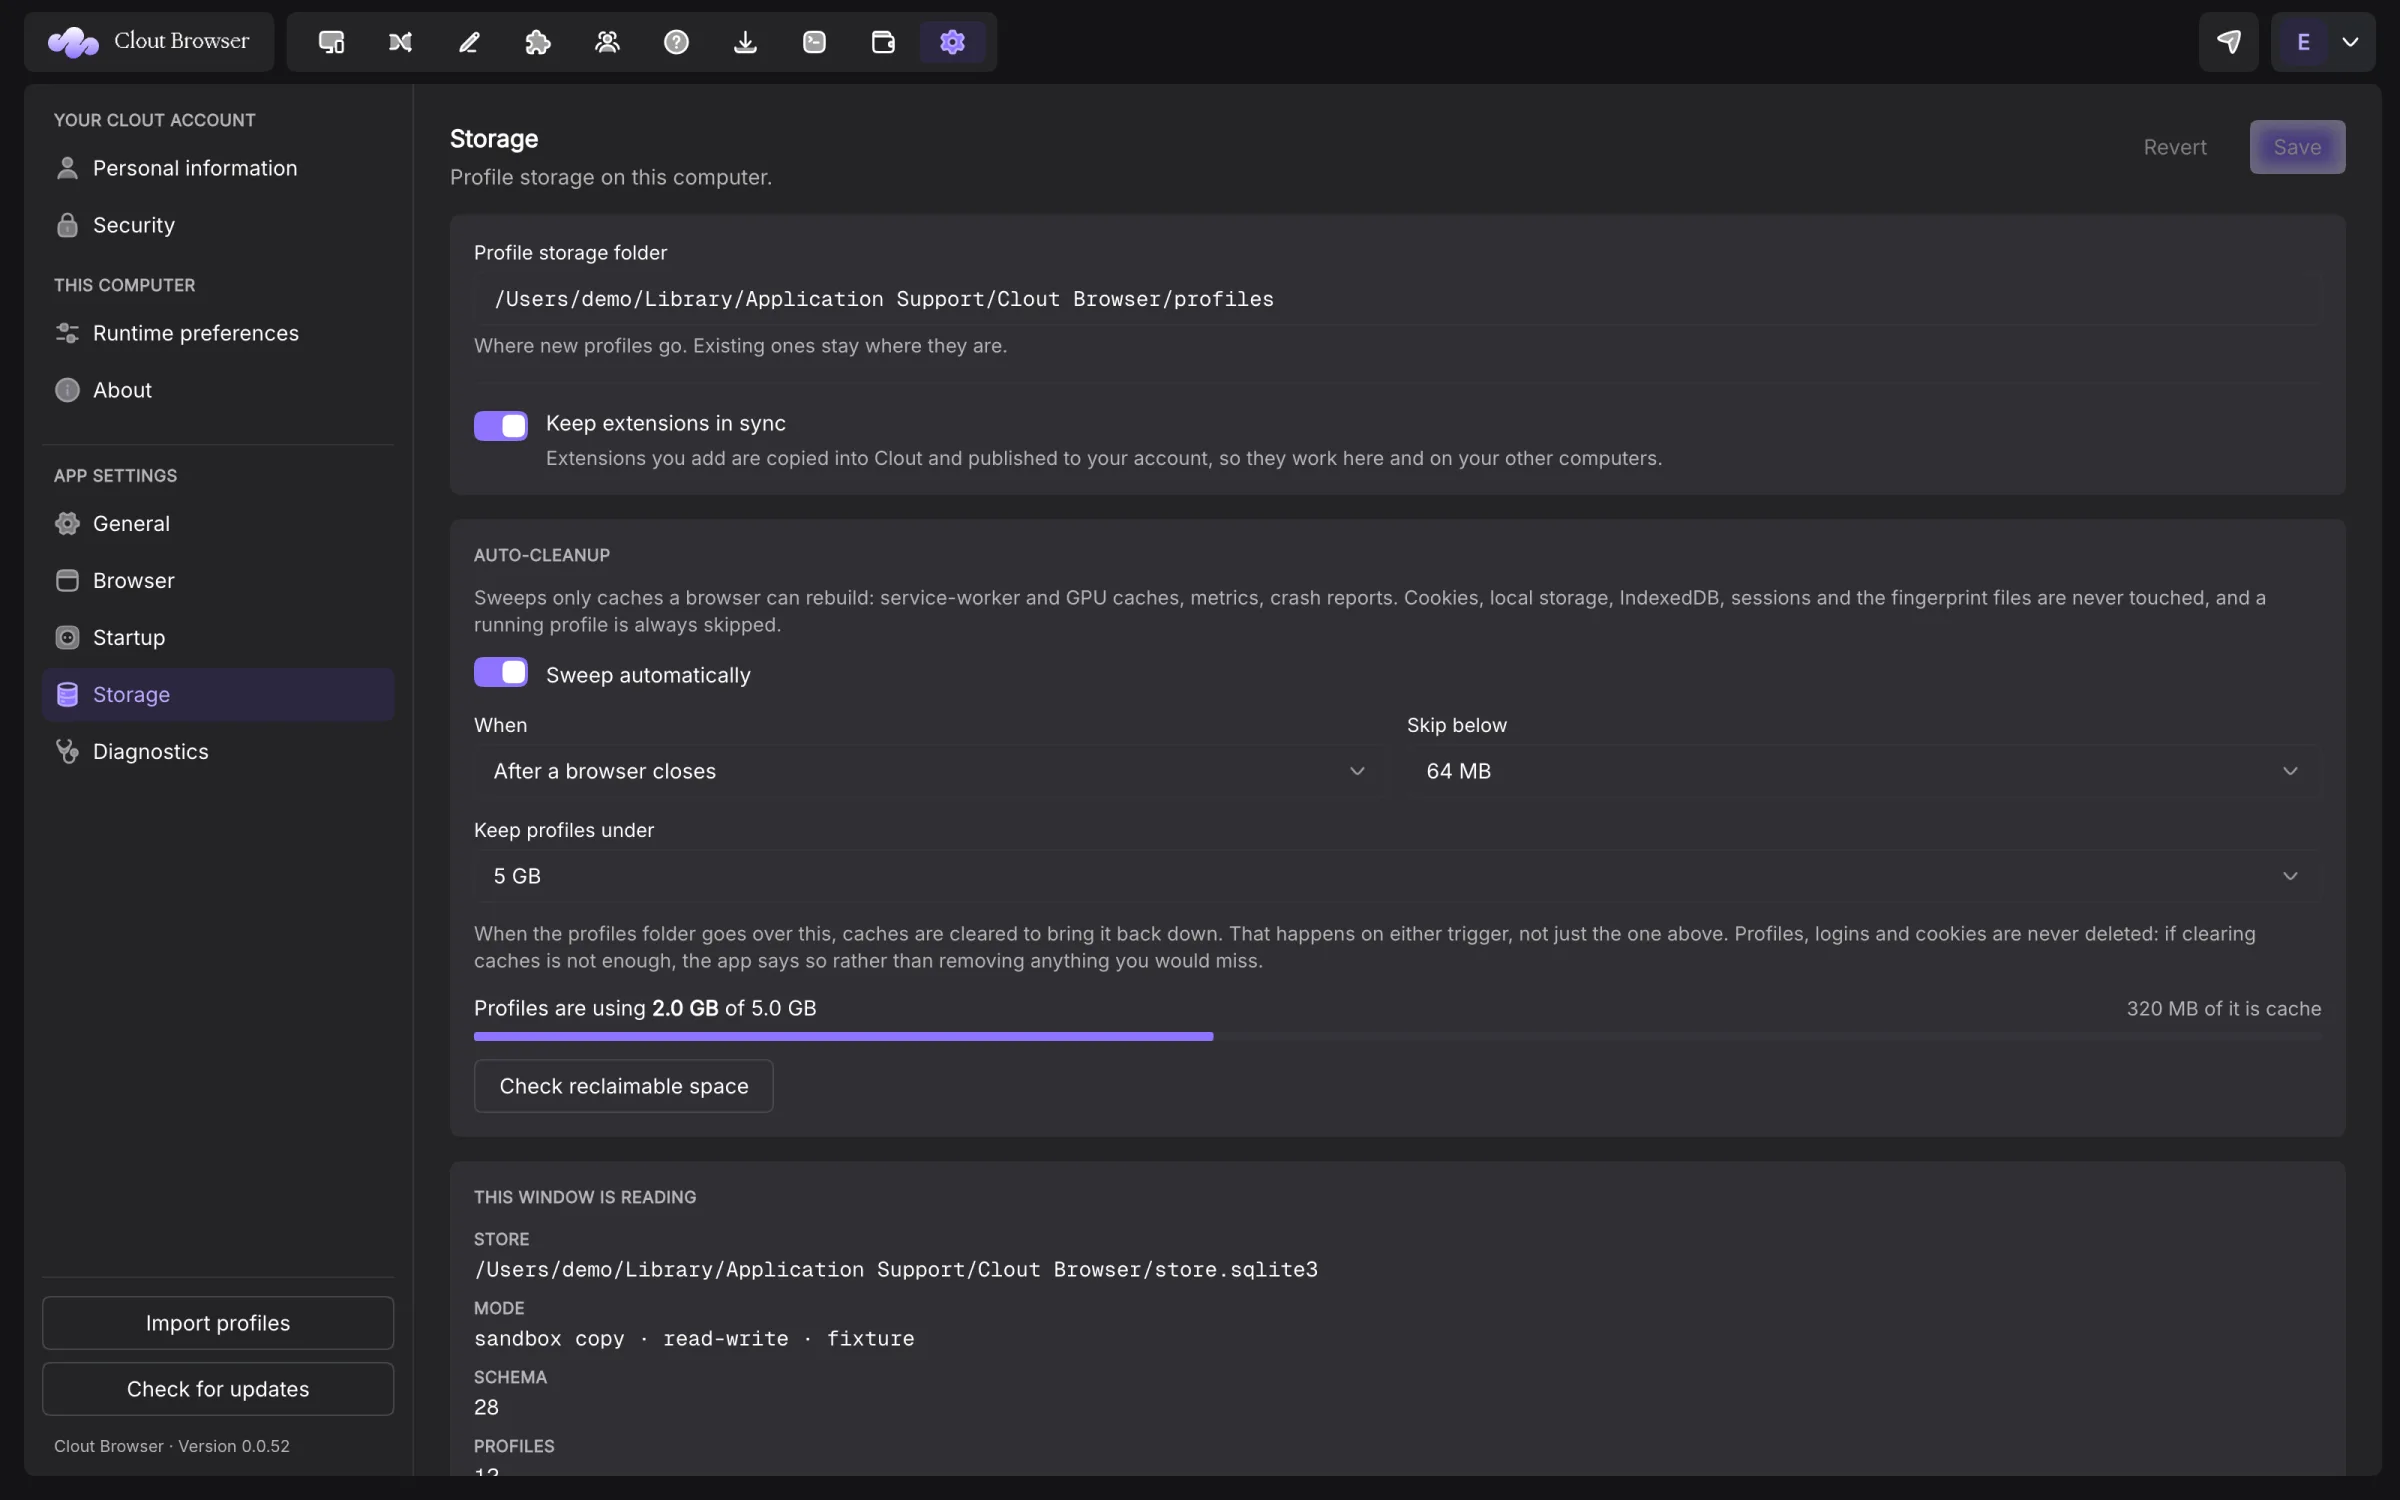Click the info icon beside About

[67, 390]
